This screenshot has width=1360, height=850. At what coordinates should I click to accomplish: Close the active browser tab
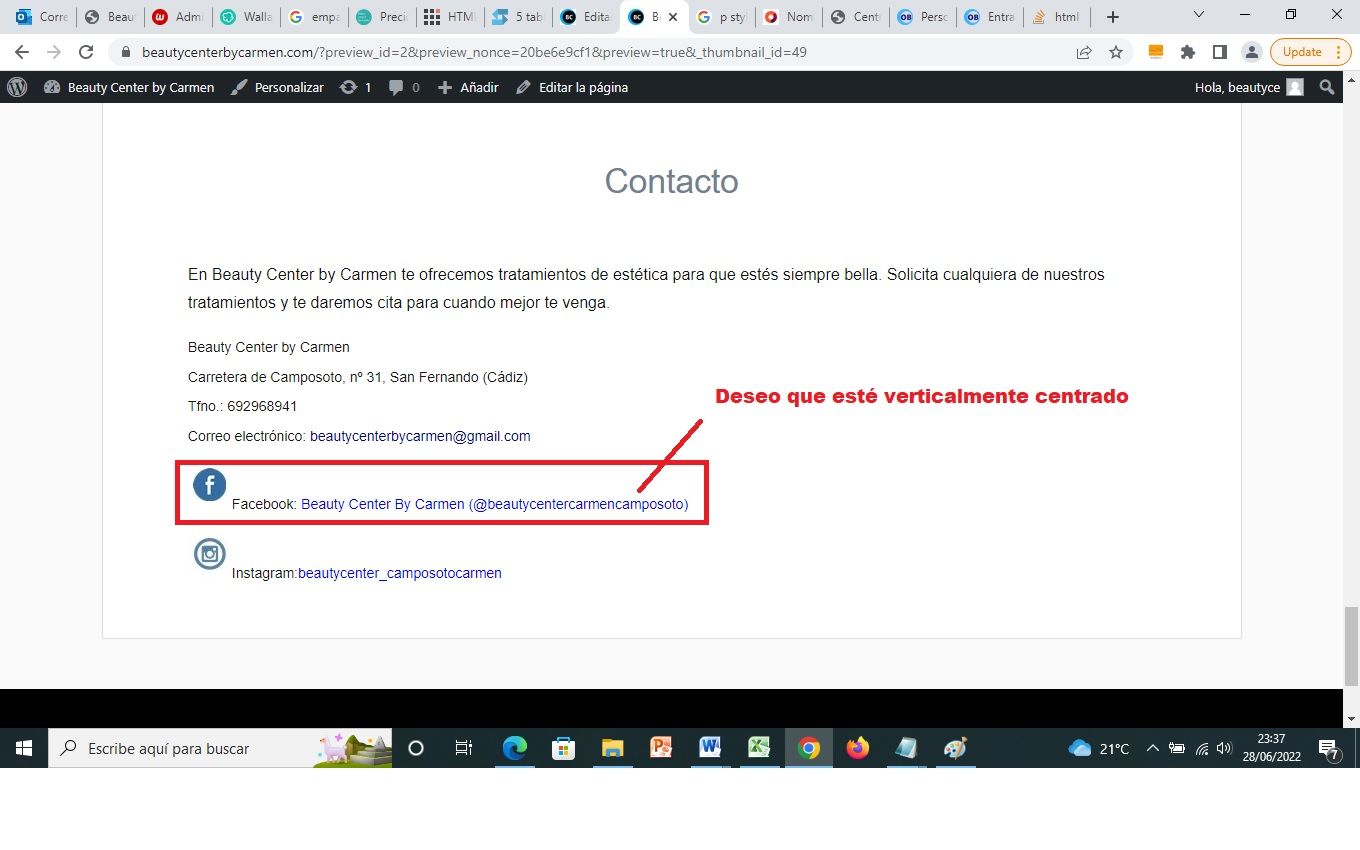coord(673,17)
